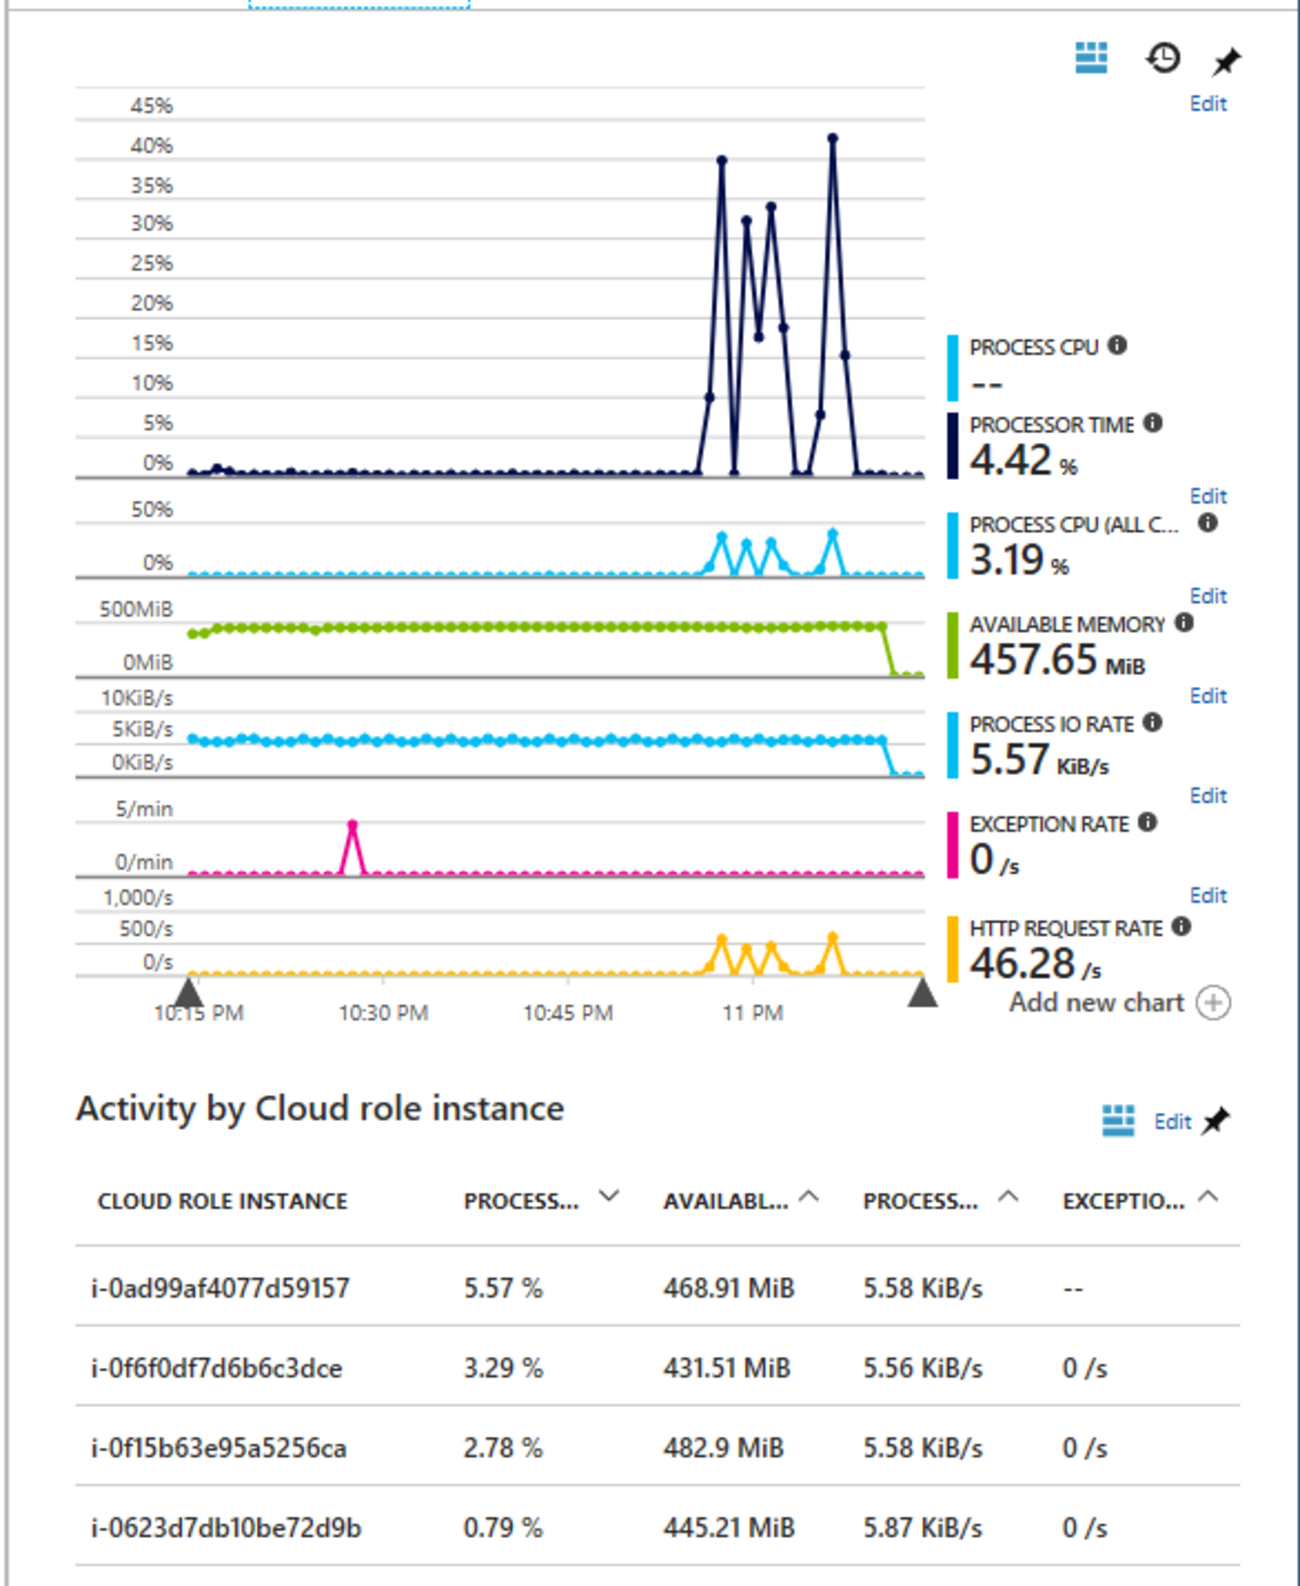Click the right time range handle on timeline
Image resolution: width=1300 pixels, height=1586 pixels.
922,992
